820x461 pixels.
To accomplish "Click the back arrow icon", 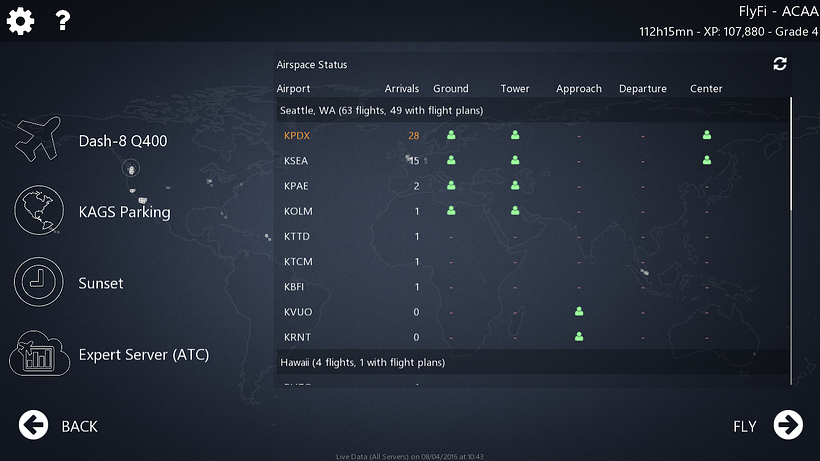I will (x=33, y=425).
